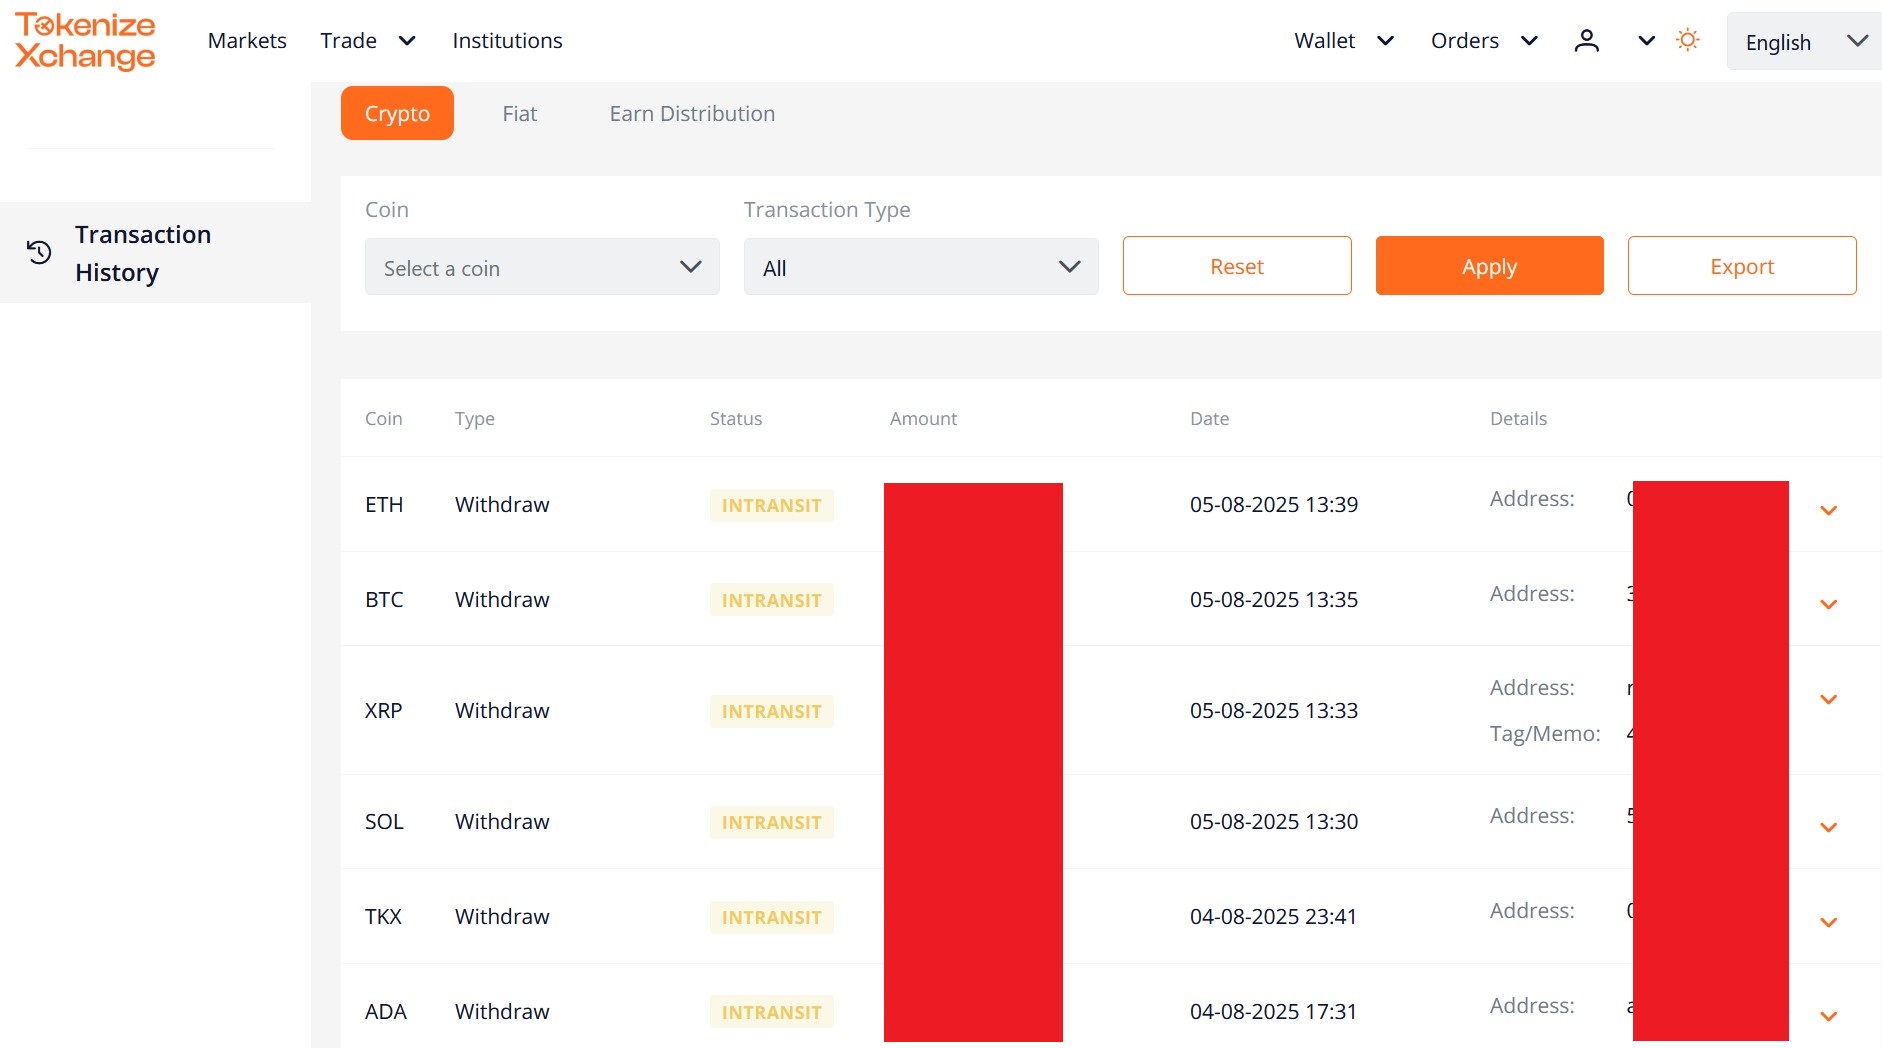
Task: Click the Tag/Memo label in XRP row
Action: [x=1545, y=734]
